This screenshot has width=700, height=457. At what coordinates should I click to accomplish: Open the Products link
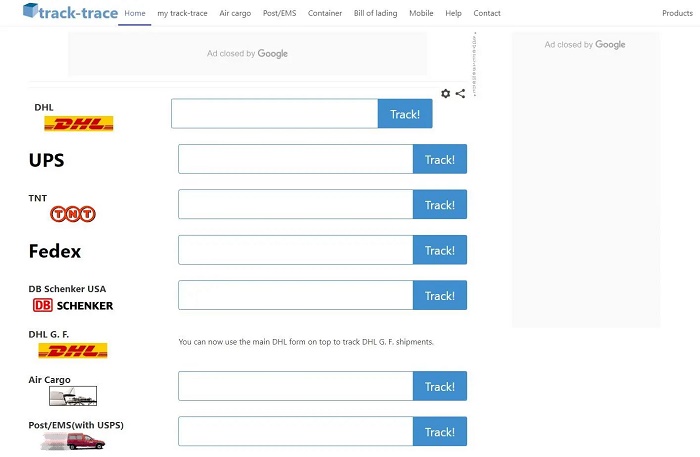677,13
